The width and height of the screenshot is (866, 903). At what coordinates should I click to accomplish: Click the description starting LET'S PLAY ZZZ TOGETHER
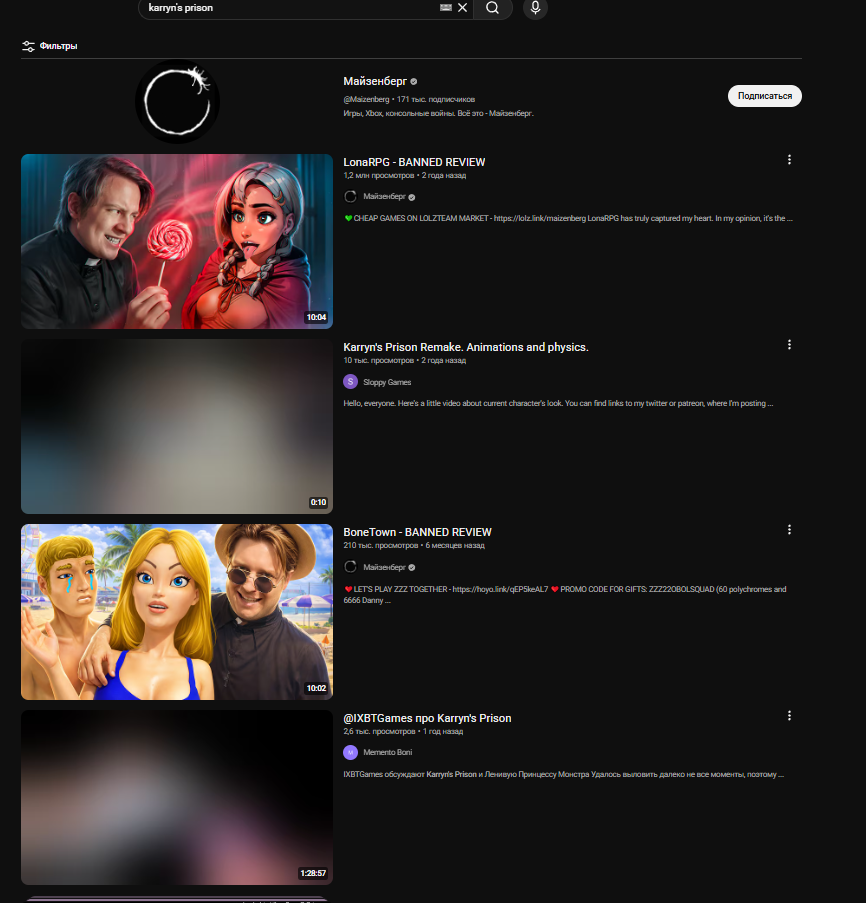pos(565,595)
